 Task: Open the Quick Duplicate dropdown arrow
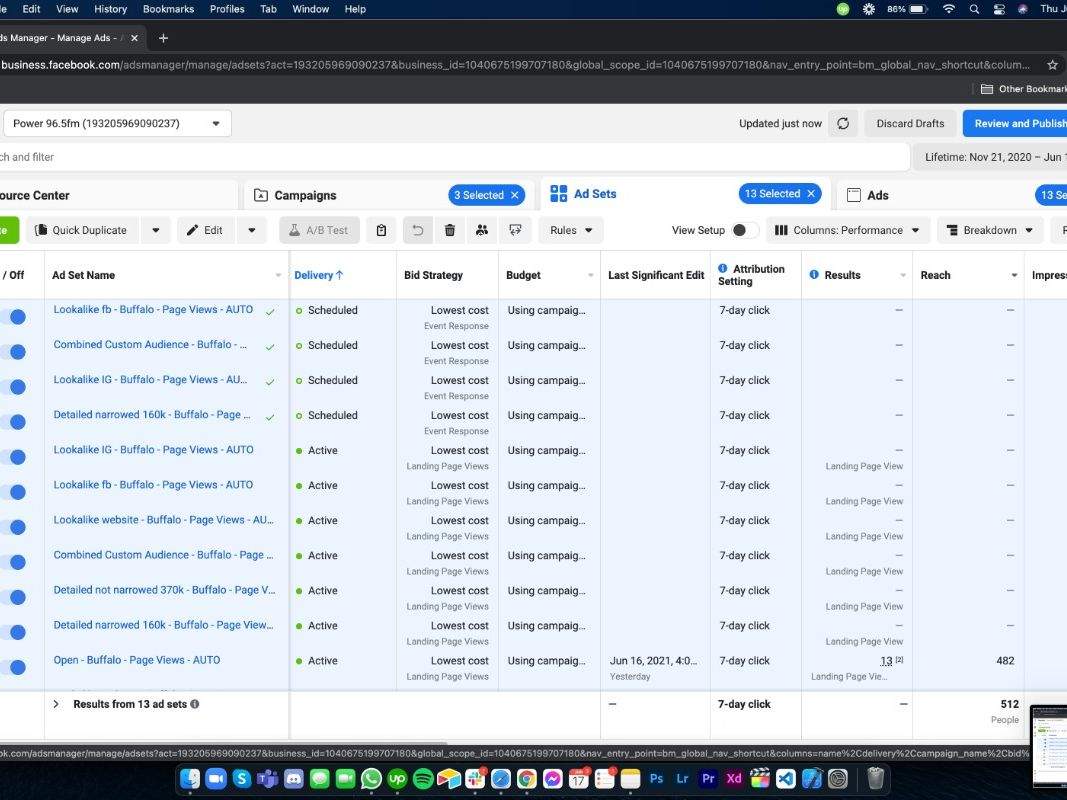[x=156, y=231]
